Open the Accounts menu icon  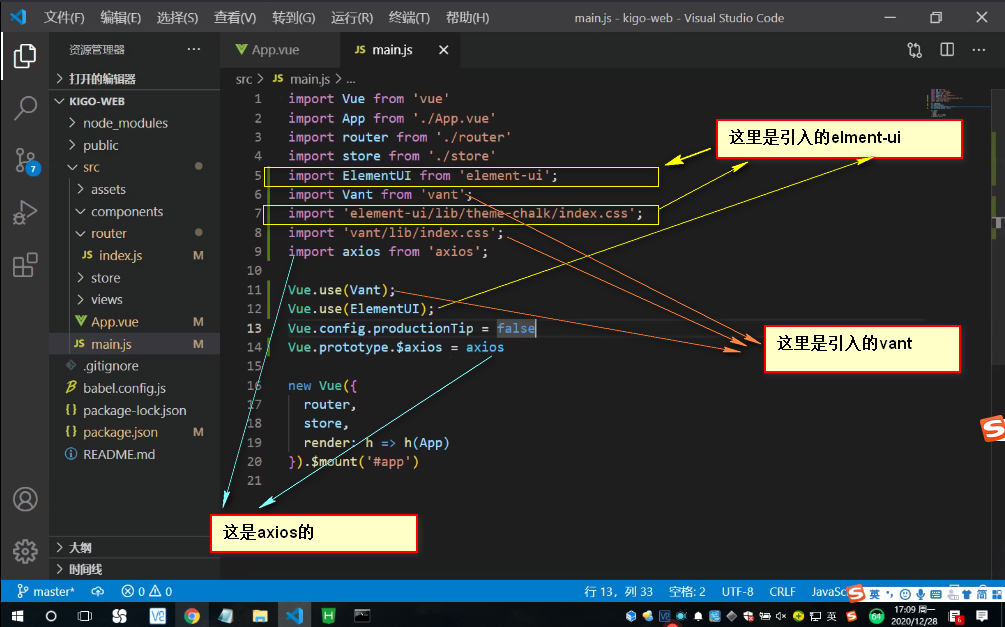click(x=25, y=499)
